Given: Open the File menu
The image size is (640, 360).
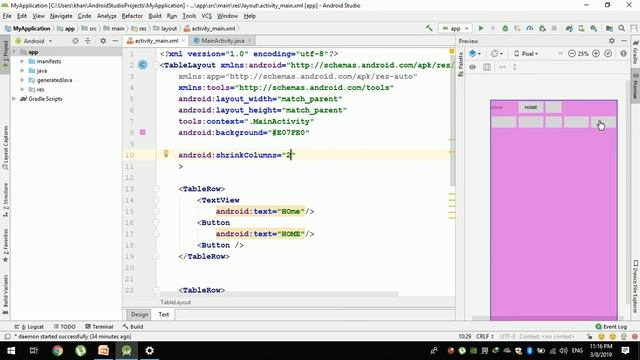Looking at the screenshot, I should pyautogui.click(x=7, y=16).
